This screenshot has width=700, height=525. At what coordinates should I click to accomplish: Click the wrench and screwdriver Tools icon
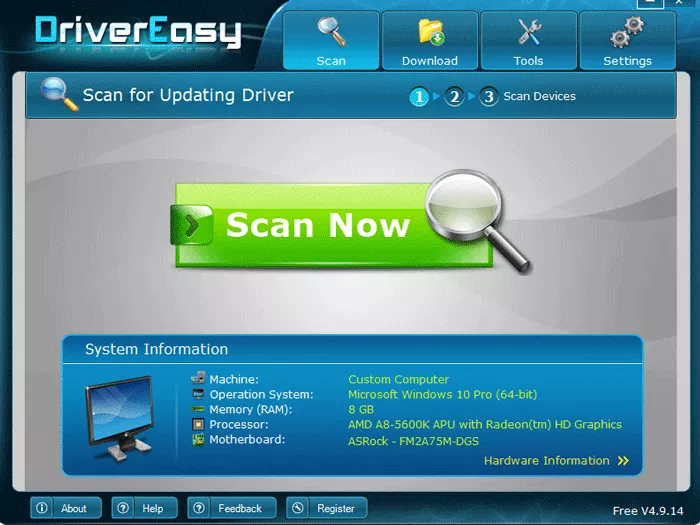529,32
